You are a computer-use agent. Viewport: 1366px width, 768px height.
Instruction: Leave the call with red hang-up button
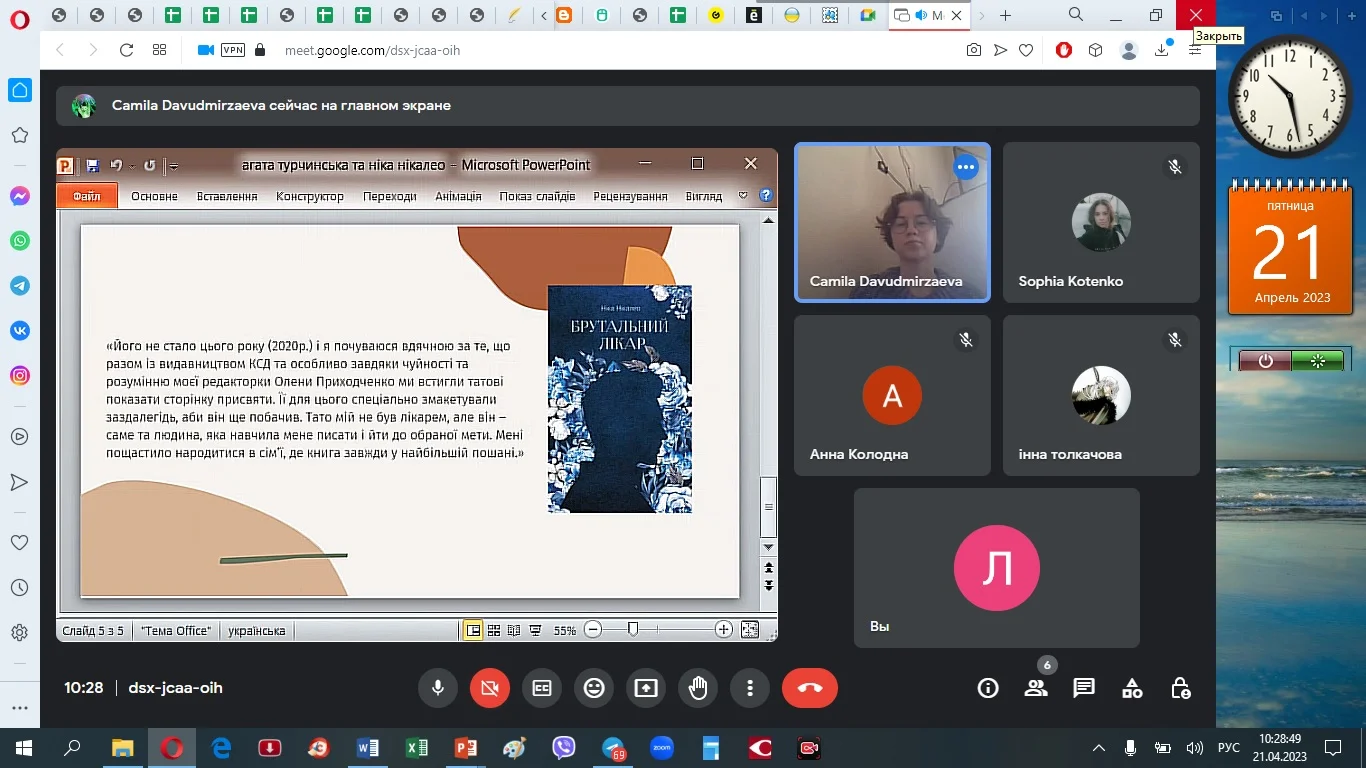[810, 688]
